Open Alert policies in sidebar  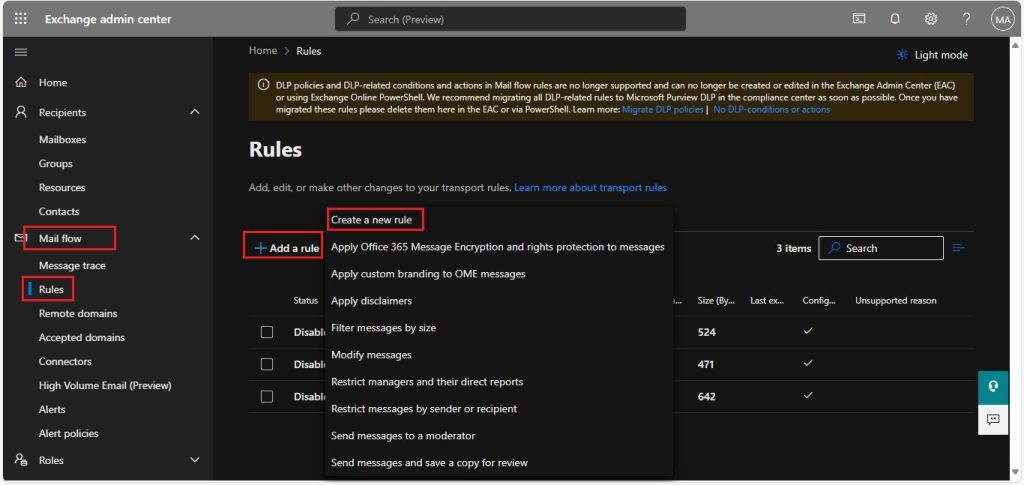[x=69, y=433]
